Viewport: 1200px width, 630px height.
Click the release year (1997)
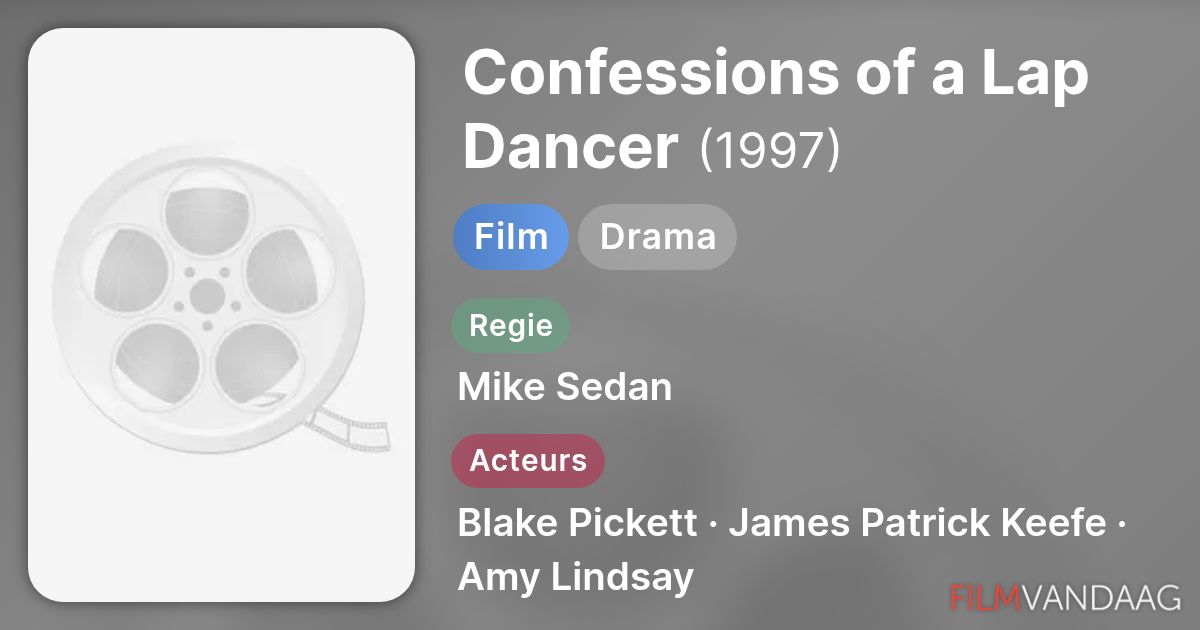(x=769, y=149)
